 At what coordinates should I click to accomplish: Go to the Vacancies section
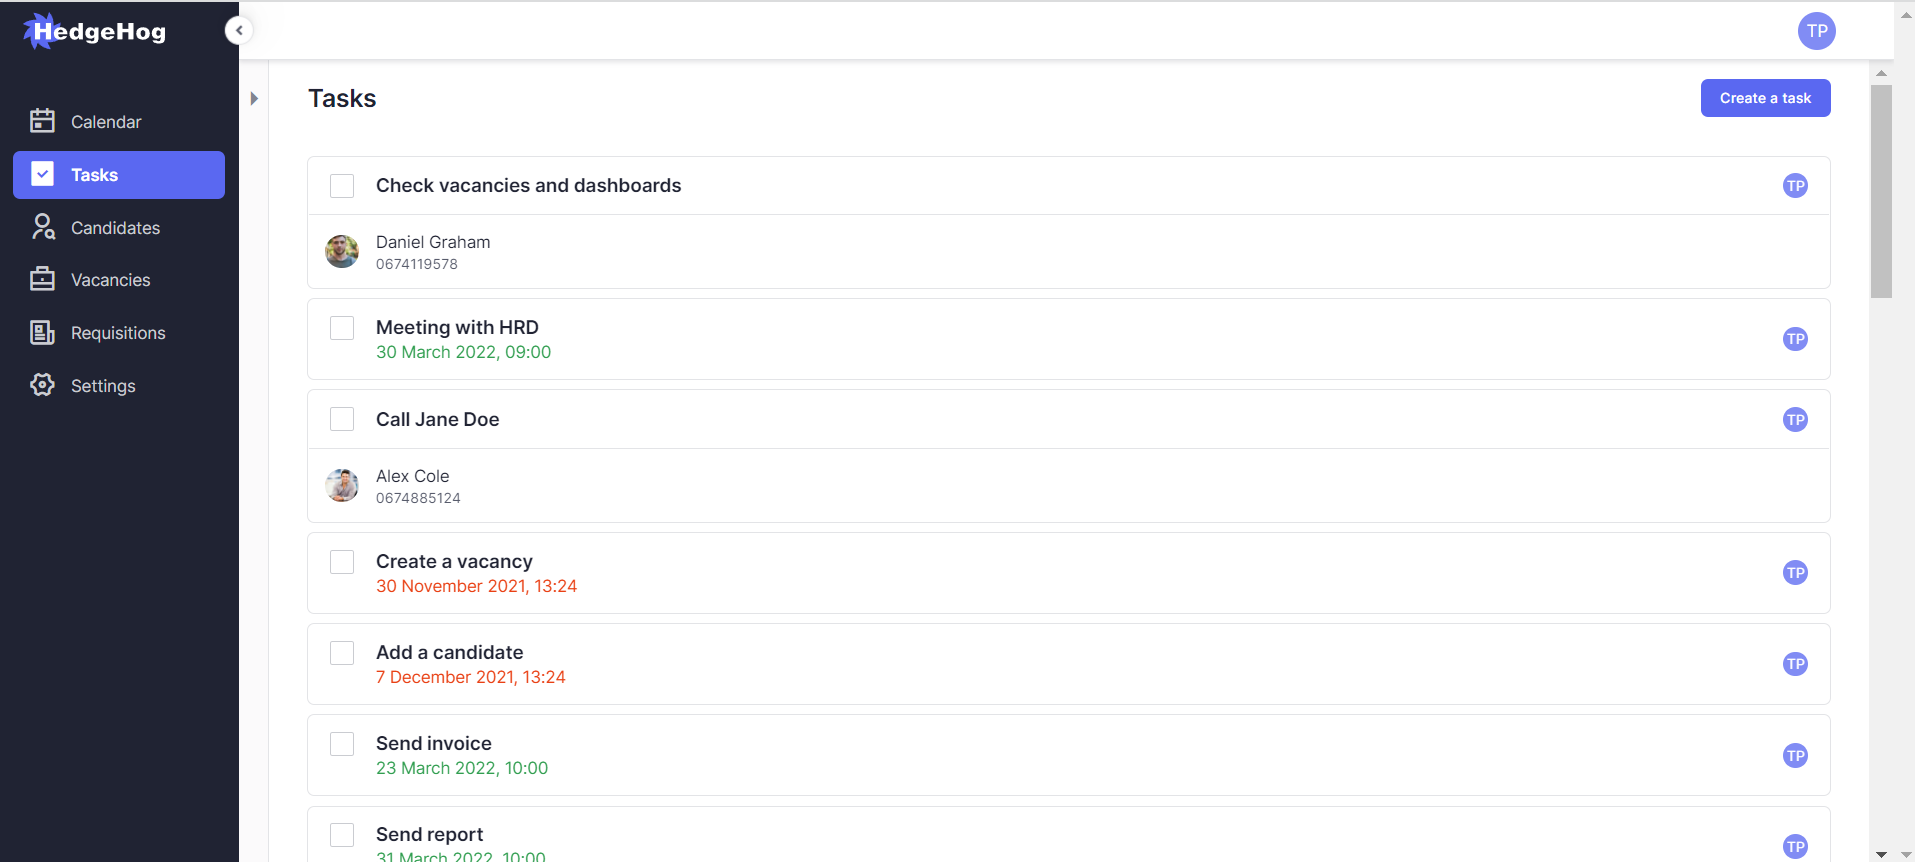pyautogui.click(x=110, y=280)
